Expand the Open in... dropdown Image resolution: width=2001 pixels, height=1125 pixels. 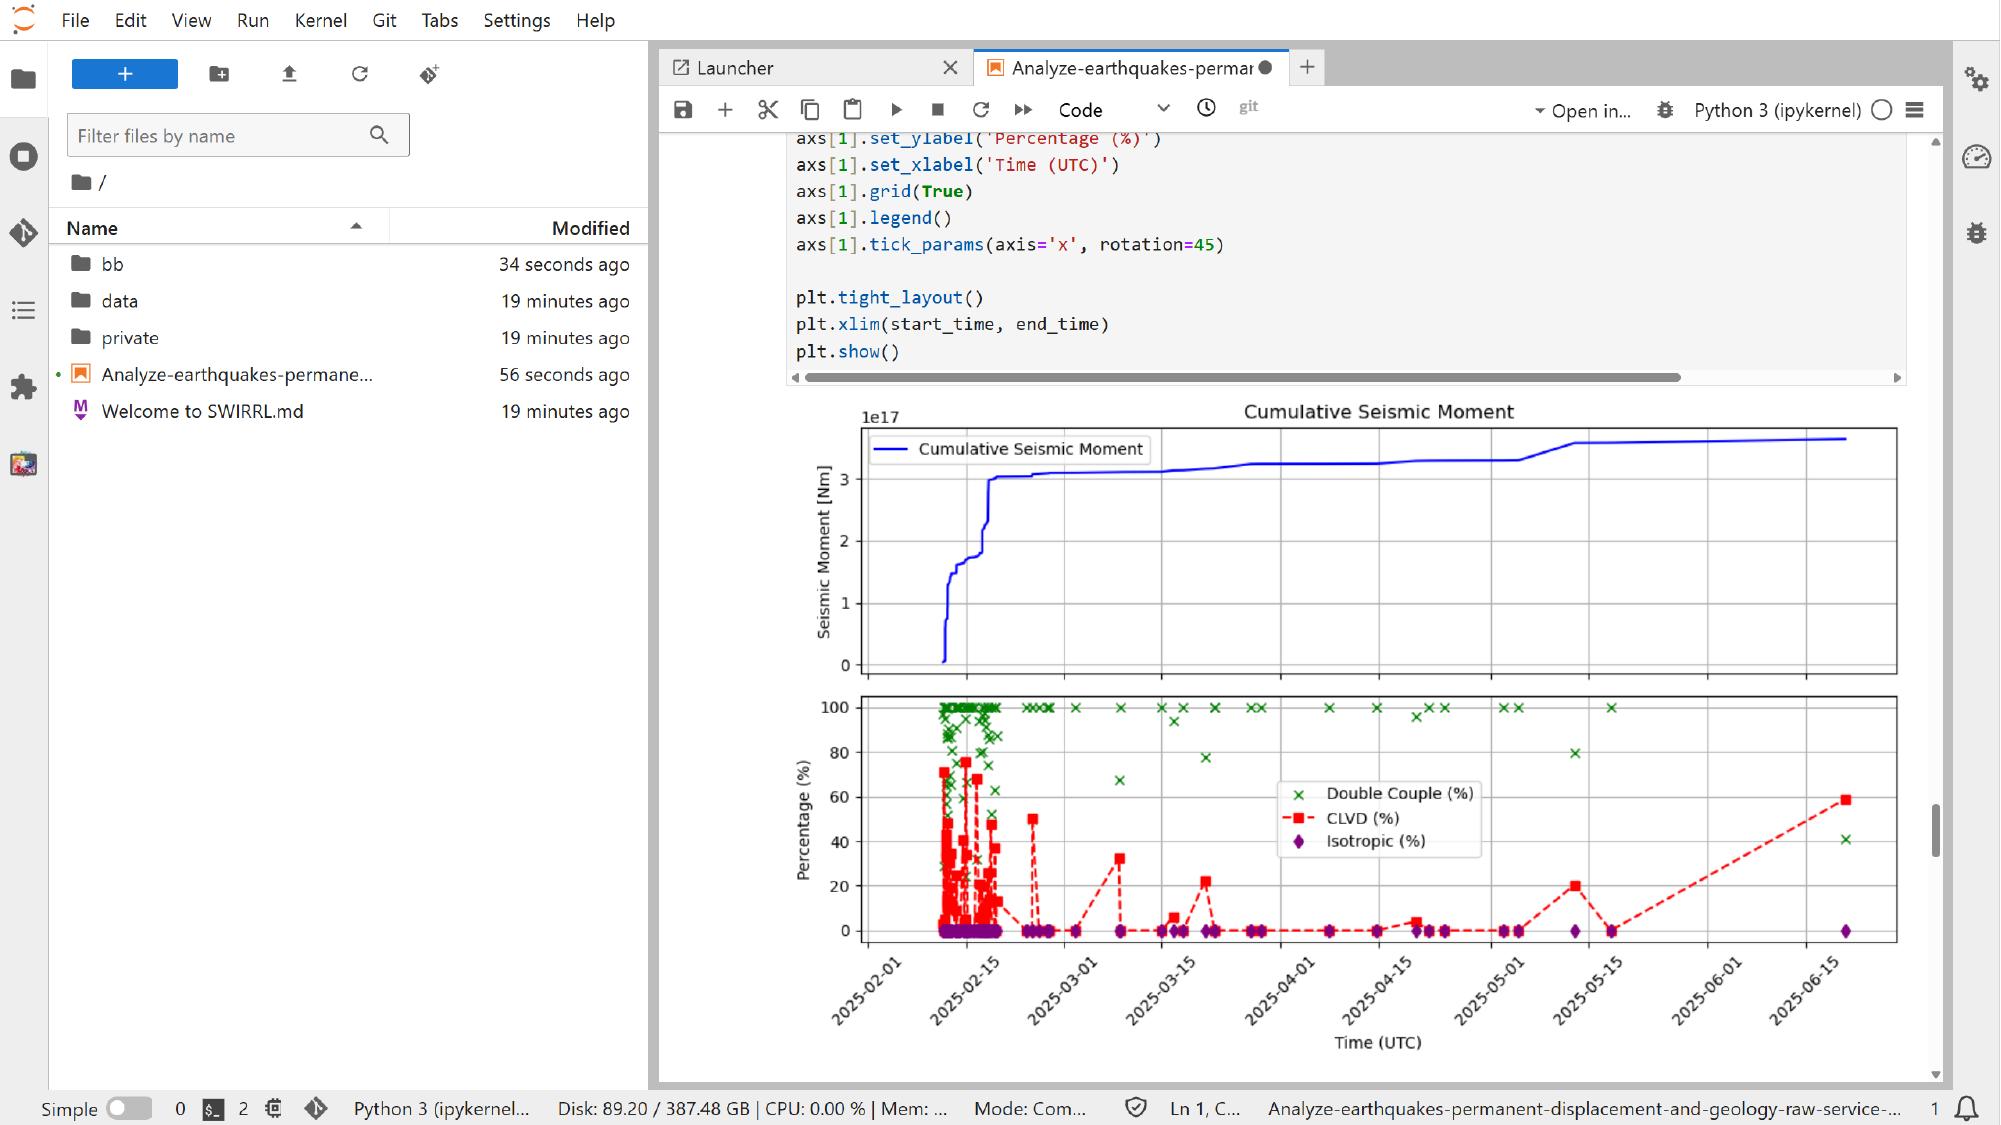1584,111
